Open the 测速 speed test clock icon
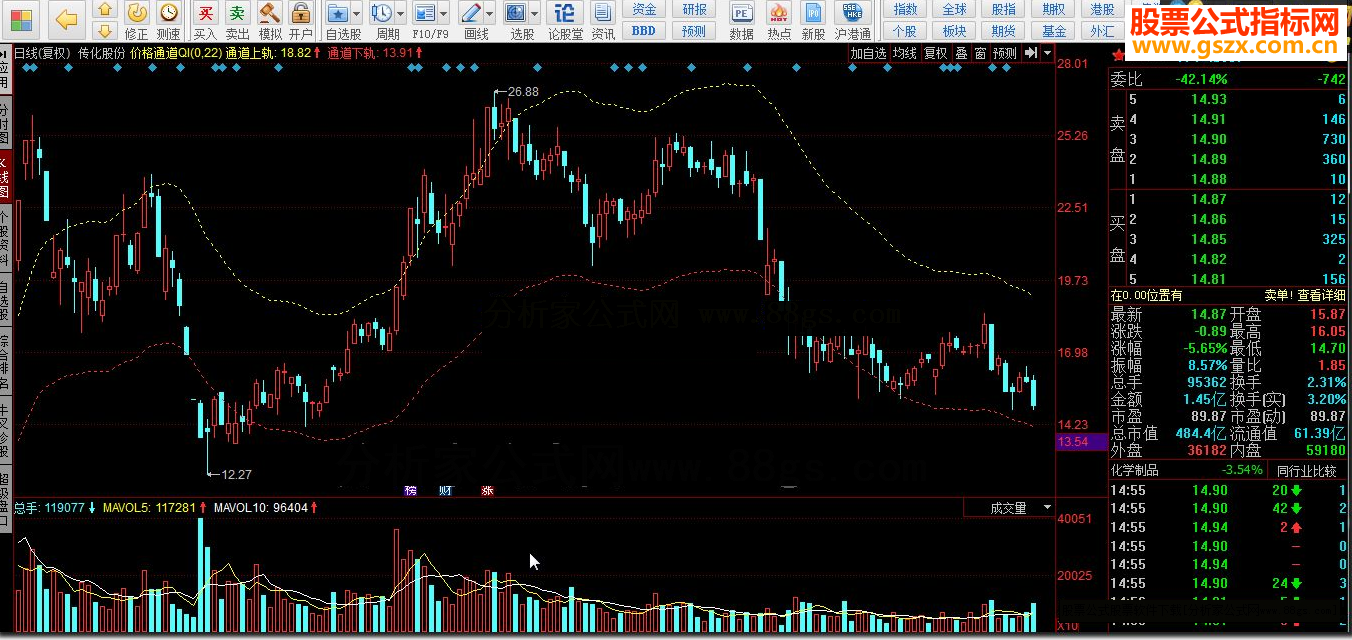Image resolution: width=1352 pixels, height=640 pixels. (169, 13)
